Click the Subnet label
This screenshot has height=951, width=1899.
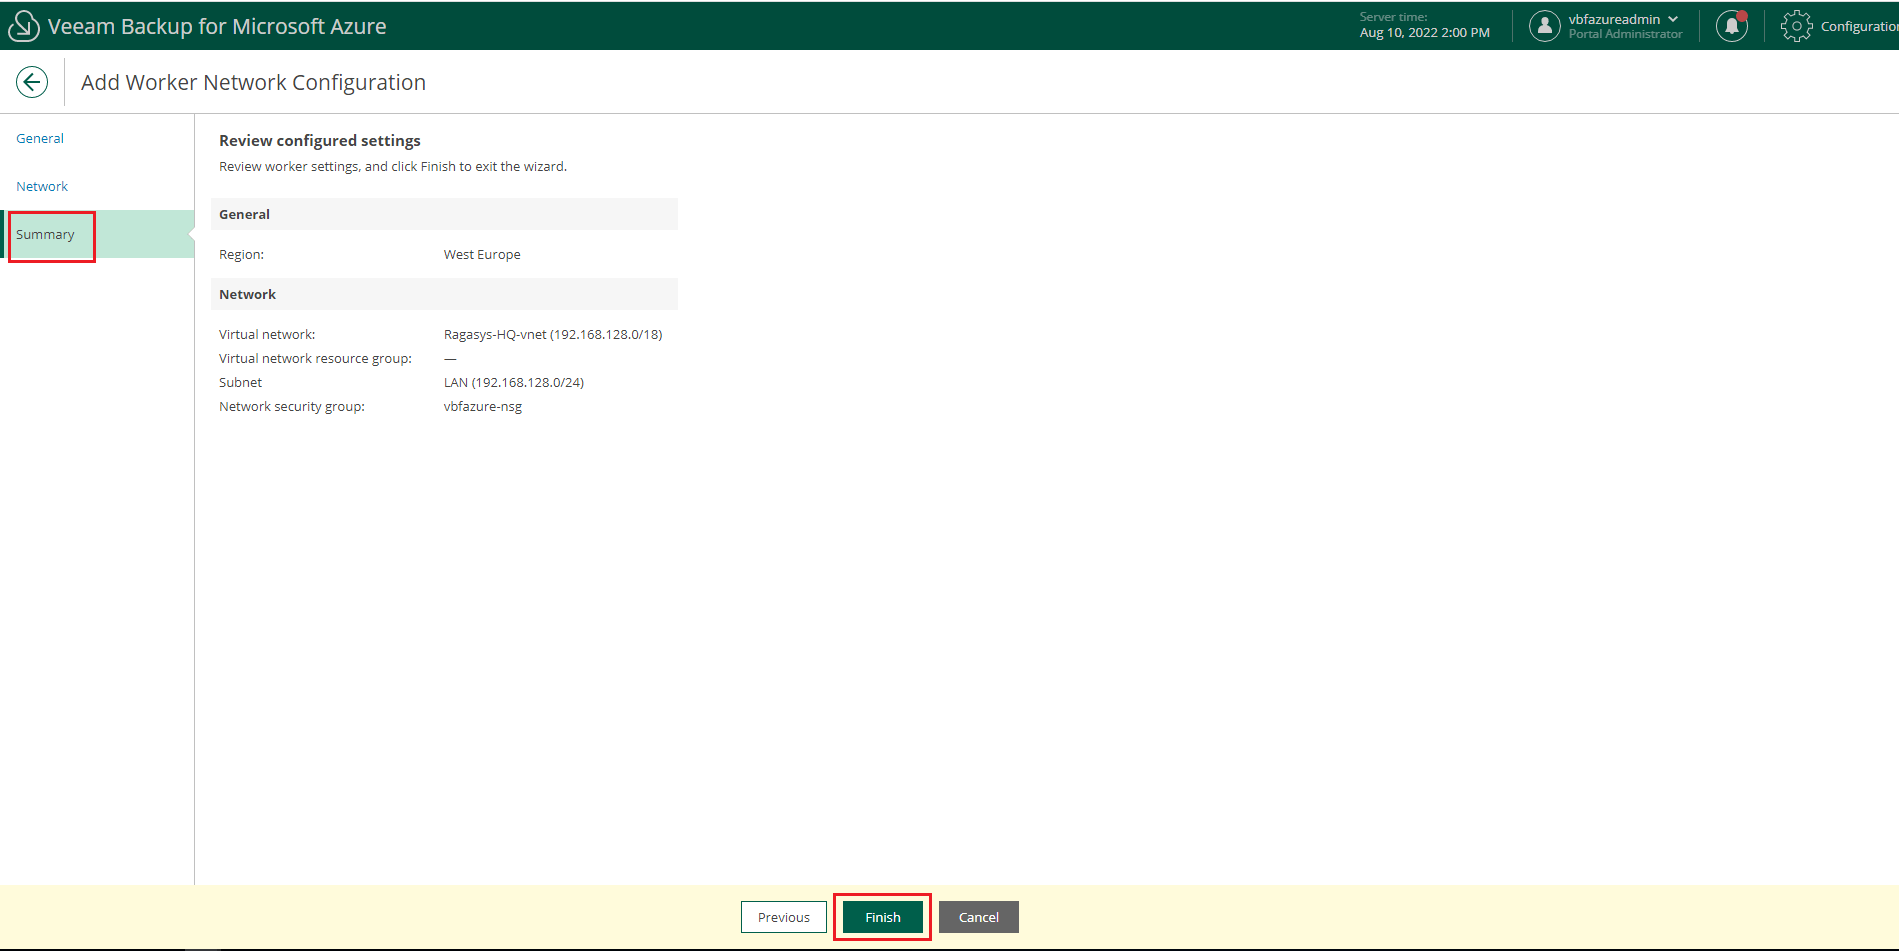pos(240,382)
